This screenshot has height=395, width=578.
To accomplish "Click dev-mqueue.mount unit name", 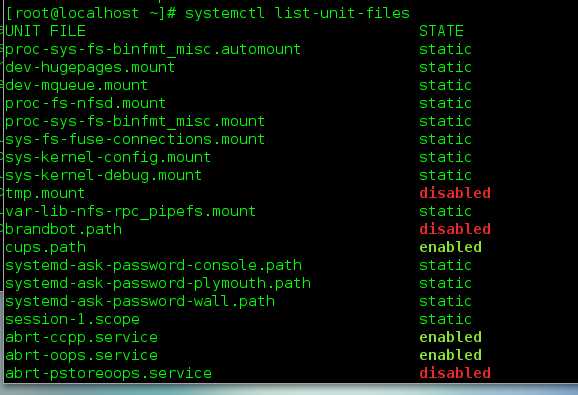I will click(77, 85).
